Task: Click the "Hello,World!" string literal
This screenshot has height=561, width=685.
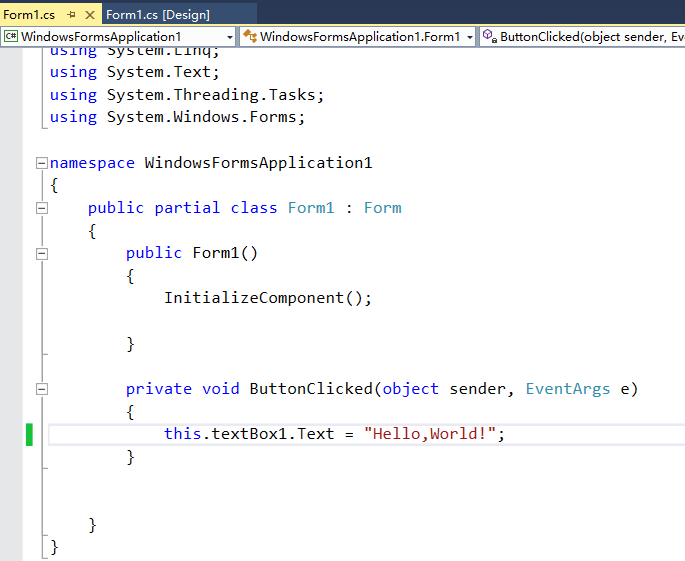Action: tap(429, 434)
